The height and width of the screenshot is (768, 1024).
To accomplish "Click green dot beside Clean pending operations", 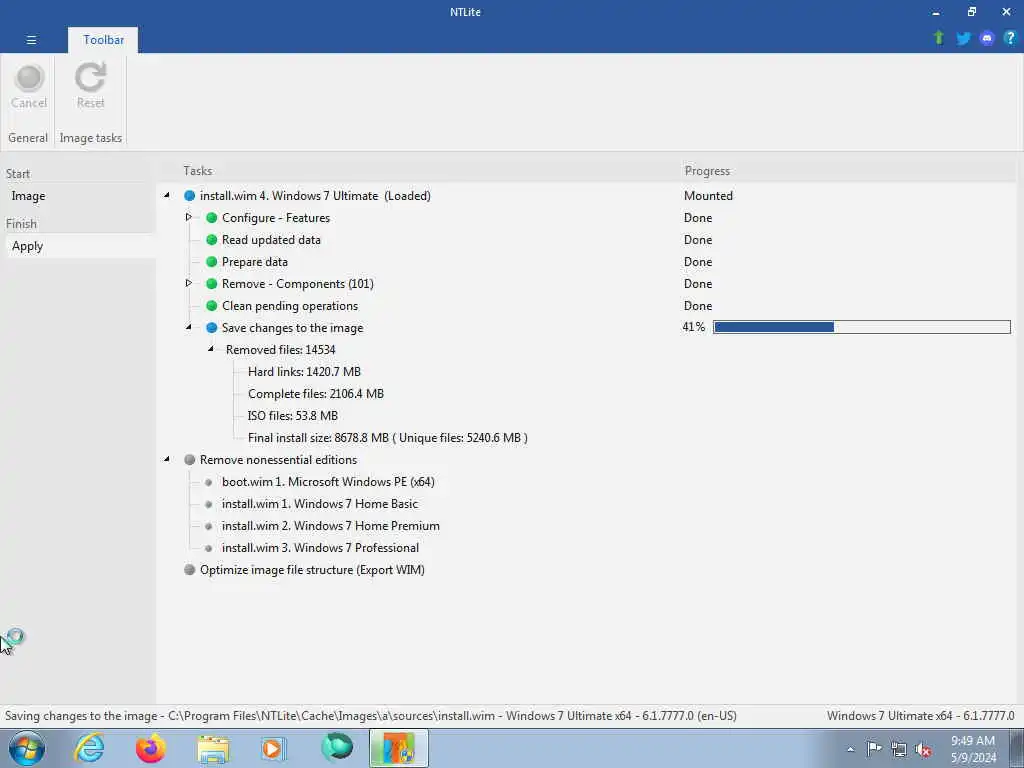I will (x=212, y=306).
